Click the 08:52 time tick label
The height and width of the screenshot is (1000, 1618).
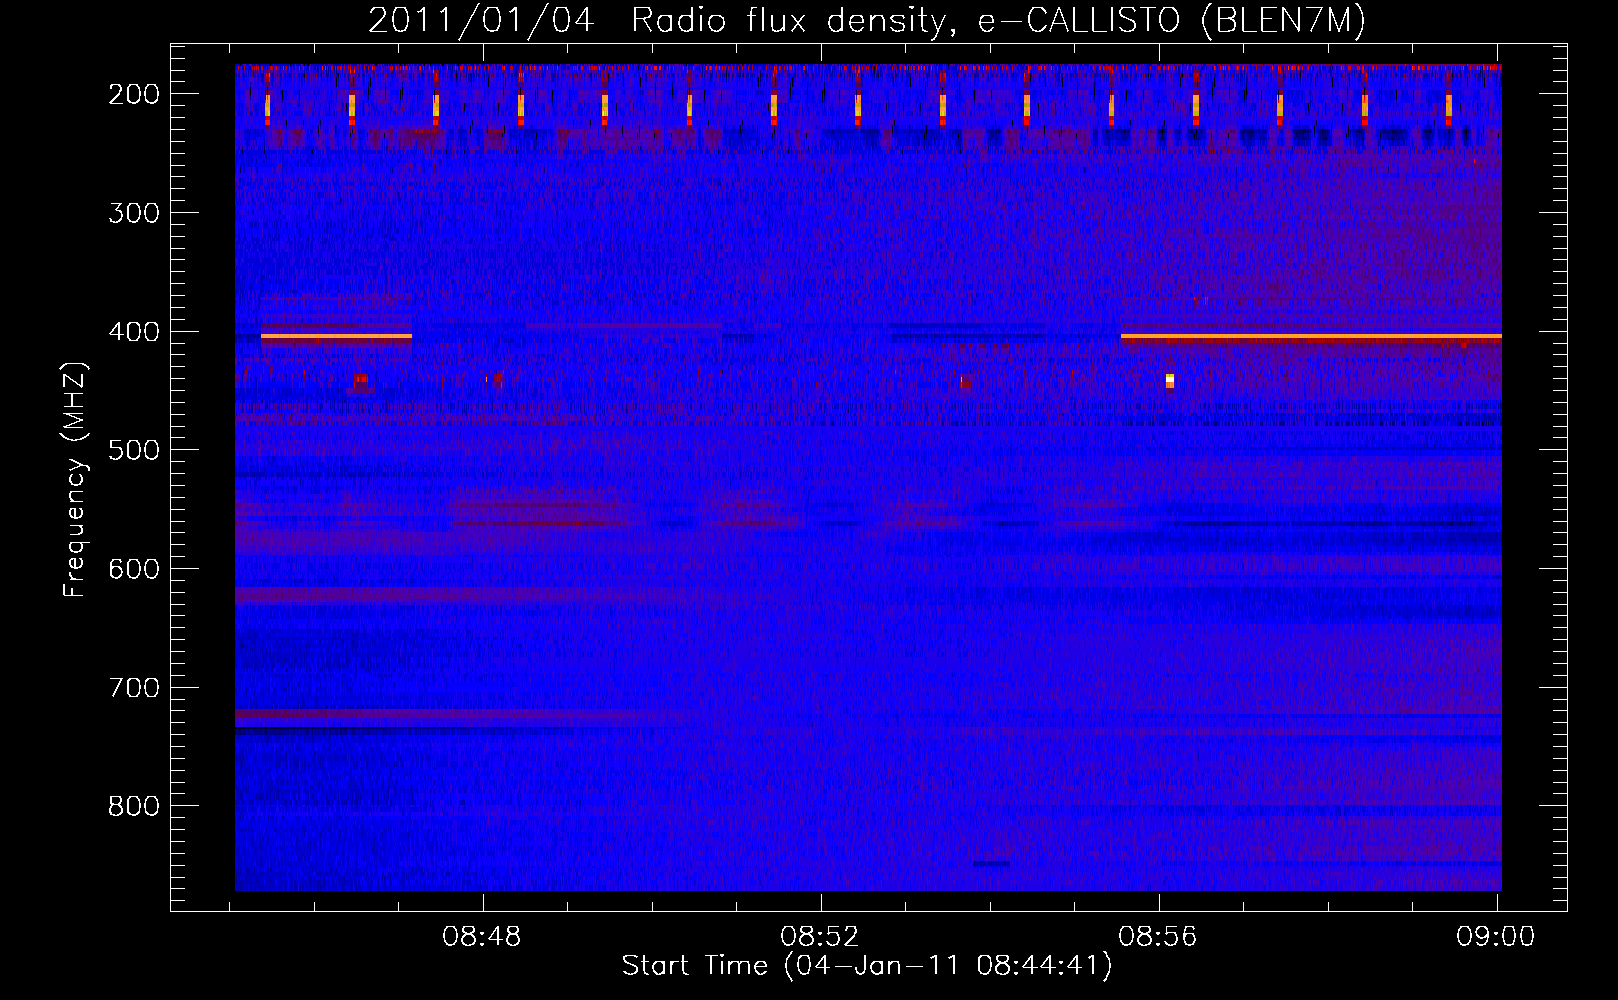pyautogui.click(x=820, y=937)
